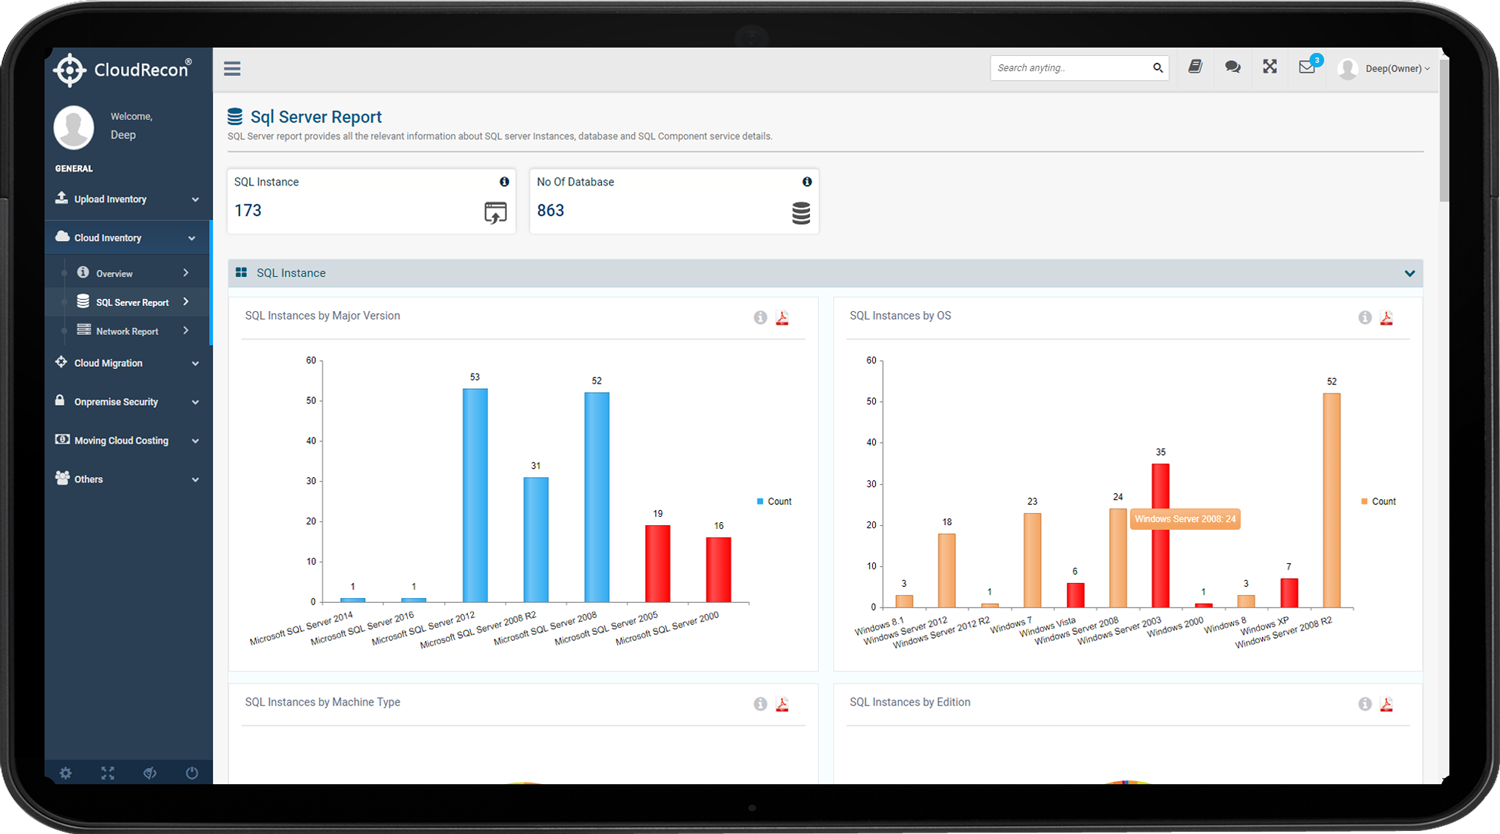The height and width of the screenshot is (834, 1500).
Task: Export Machine Type chart to PDF
Action: click(782, 705)
